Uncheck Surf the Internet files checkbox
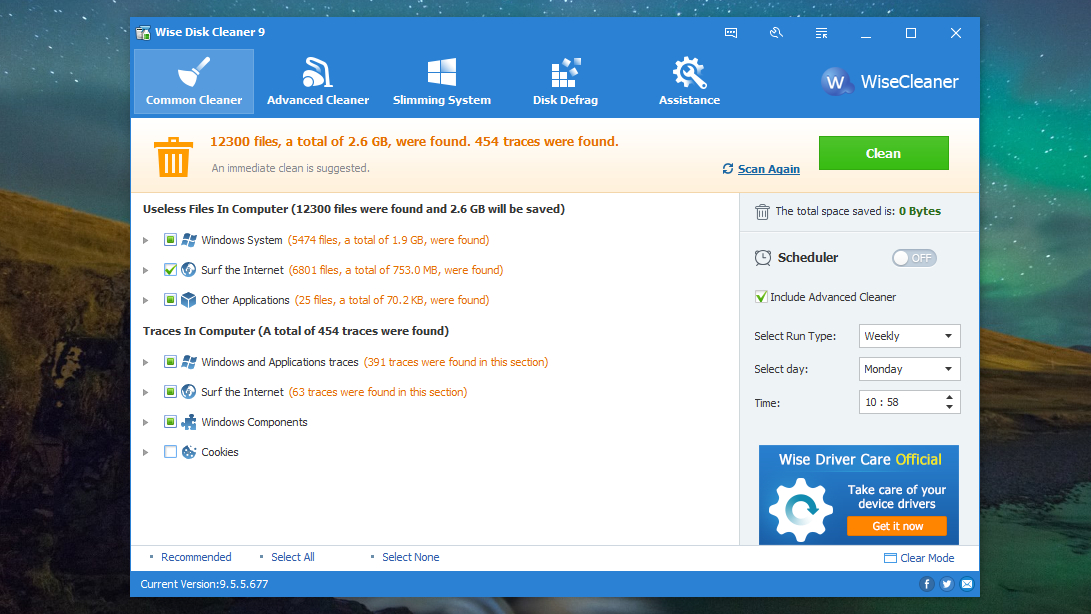This screenshot has height=614, width=1091. (170, 269)
